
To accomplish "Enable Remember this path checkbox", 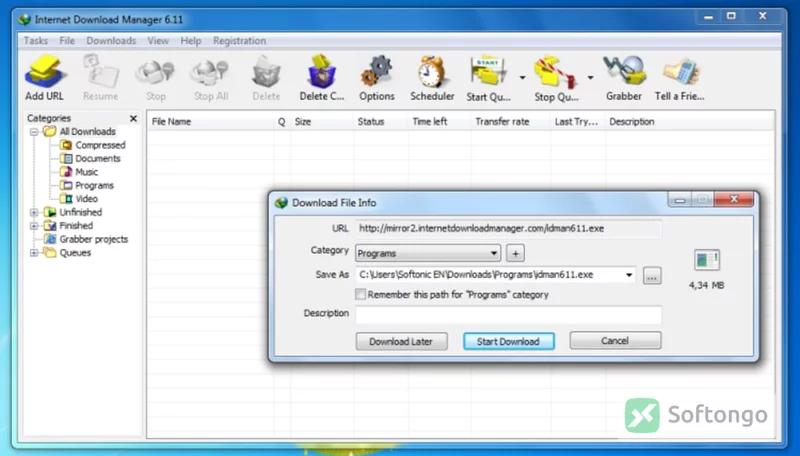I will click(x=361, y=294).
